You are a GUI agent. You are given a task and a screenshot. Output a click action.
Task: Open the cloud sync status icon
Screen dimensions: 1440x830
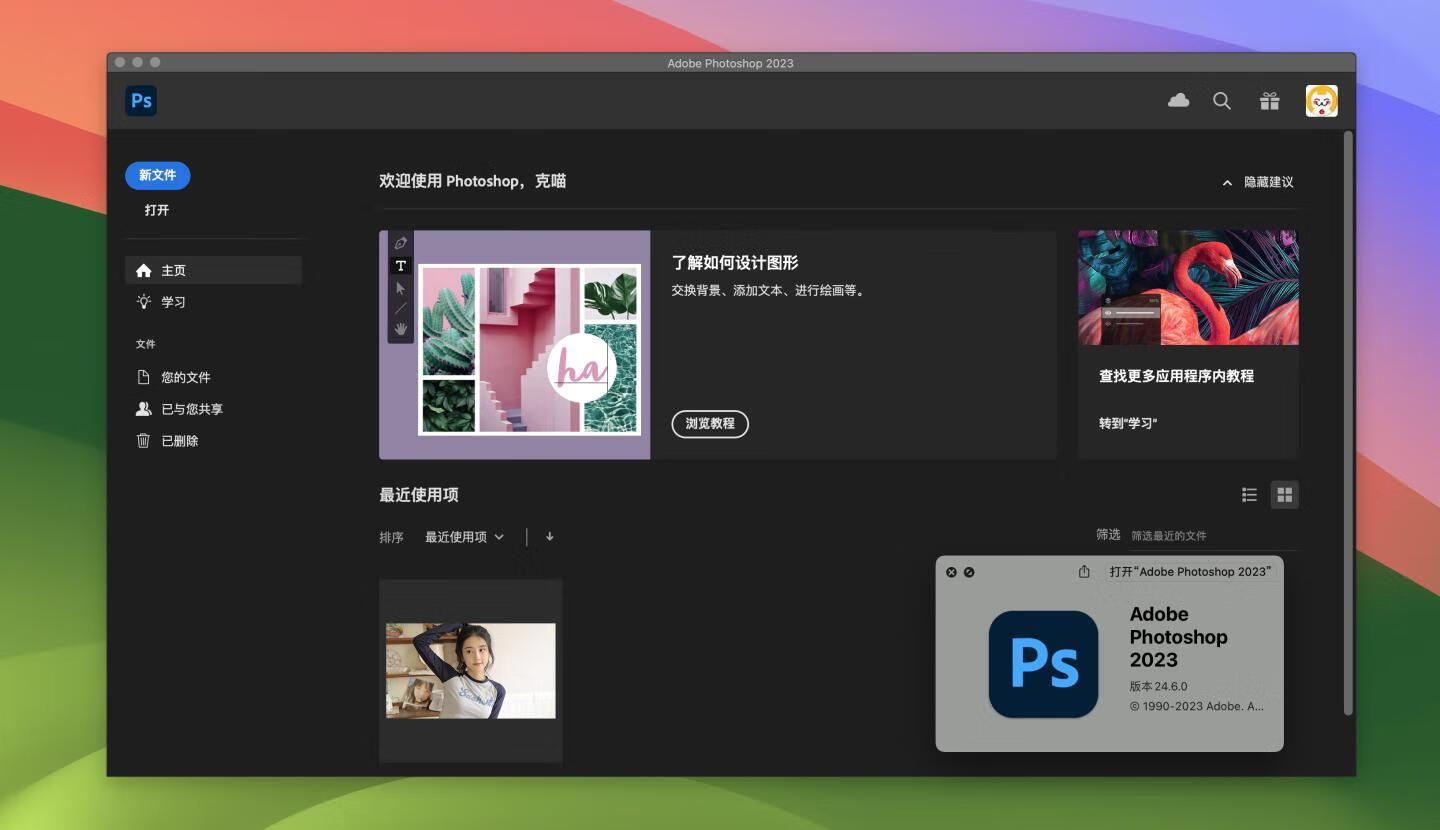point(1179,100)
